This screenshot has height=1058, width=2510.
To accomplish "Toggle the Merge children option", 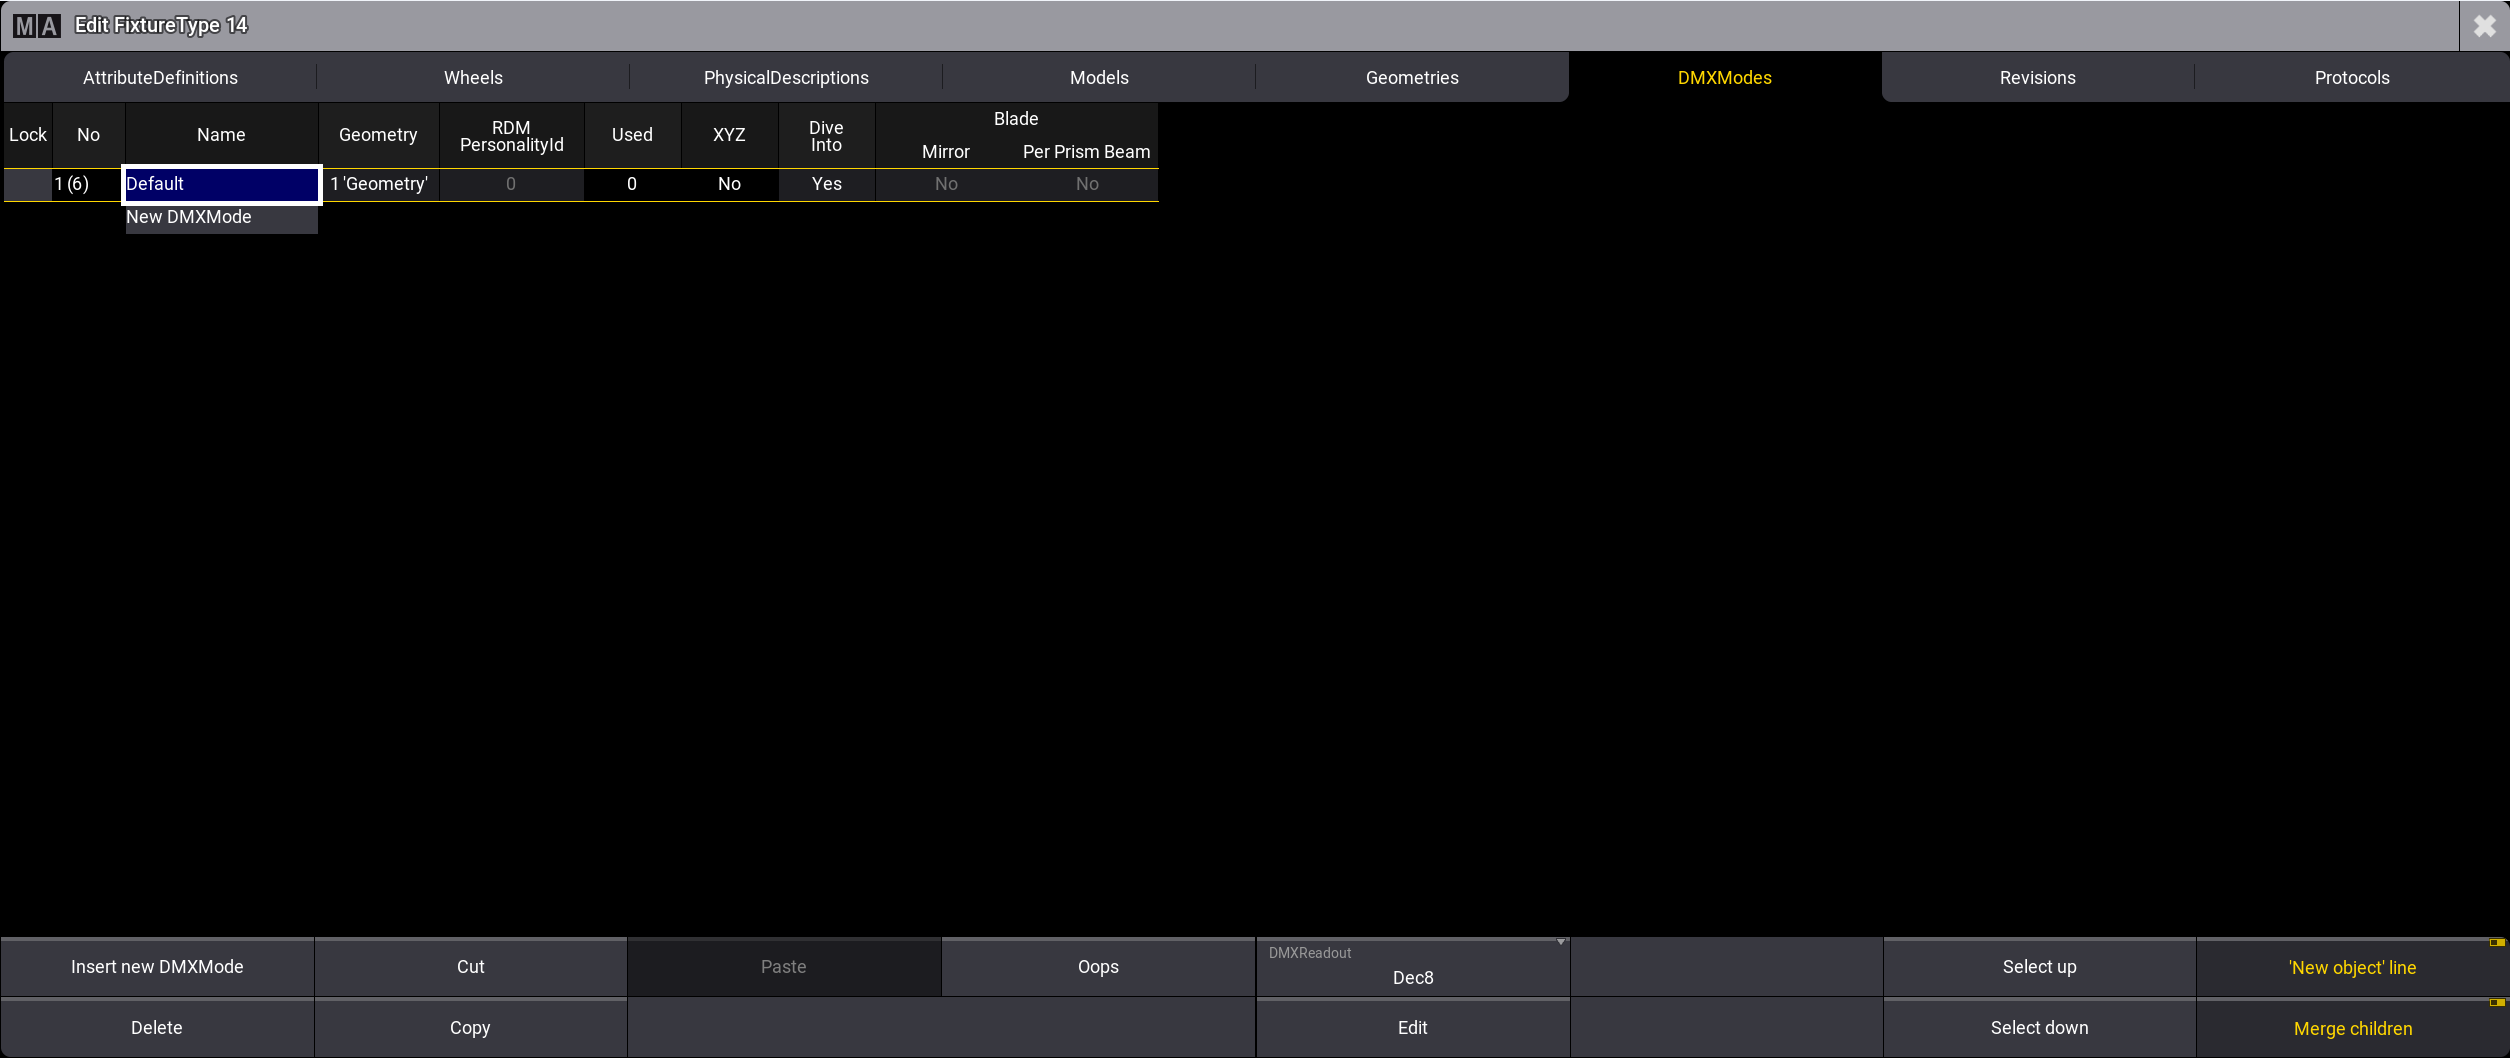I will click(2352, 1028).
